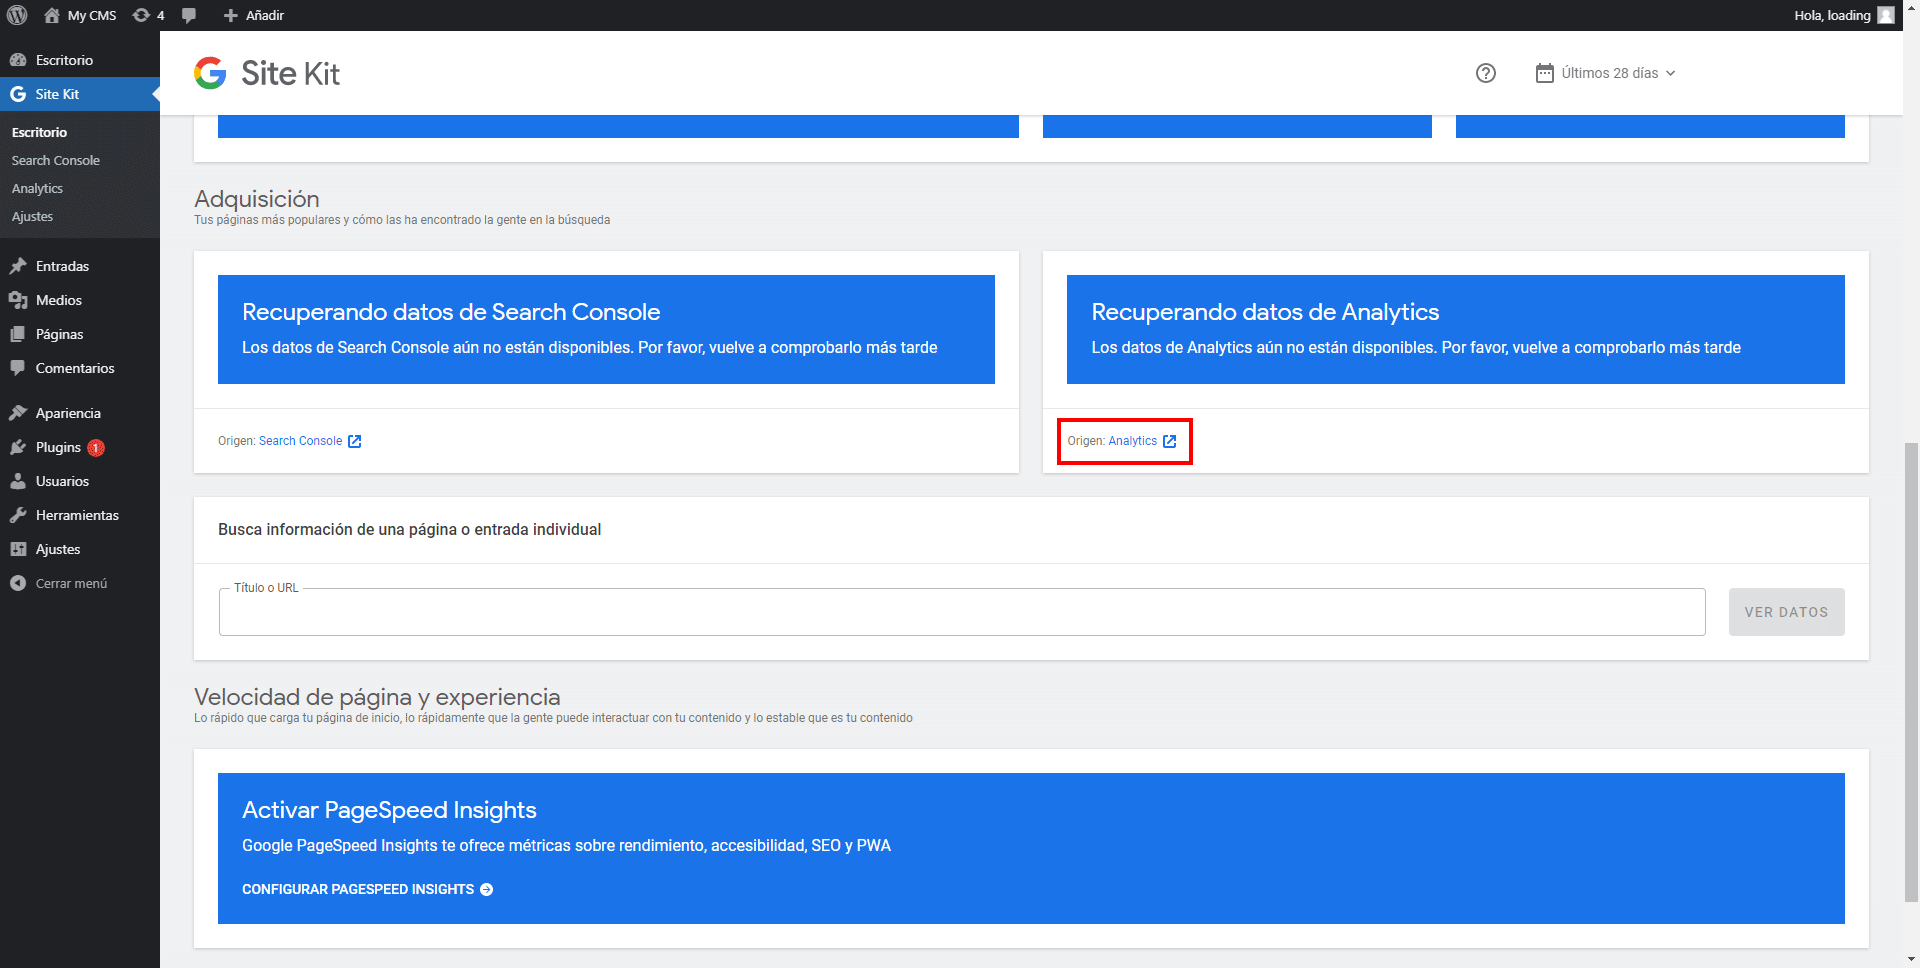Image resolution: width=1920 pixels, height=968 pixels.
Task: Open Plugins with update badge
Action: [80, 447]
